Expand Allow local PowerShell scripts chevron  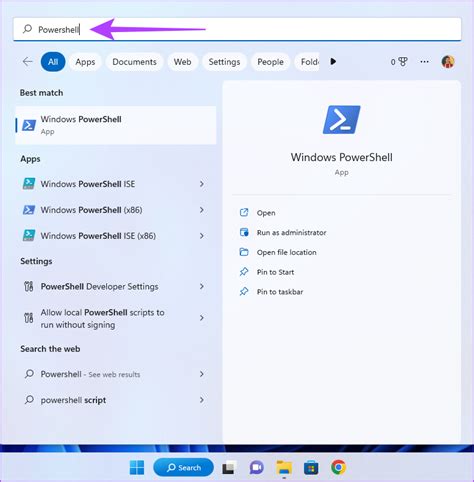click(x=202, y=318)
